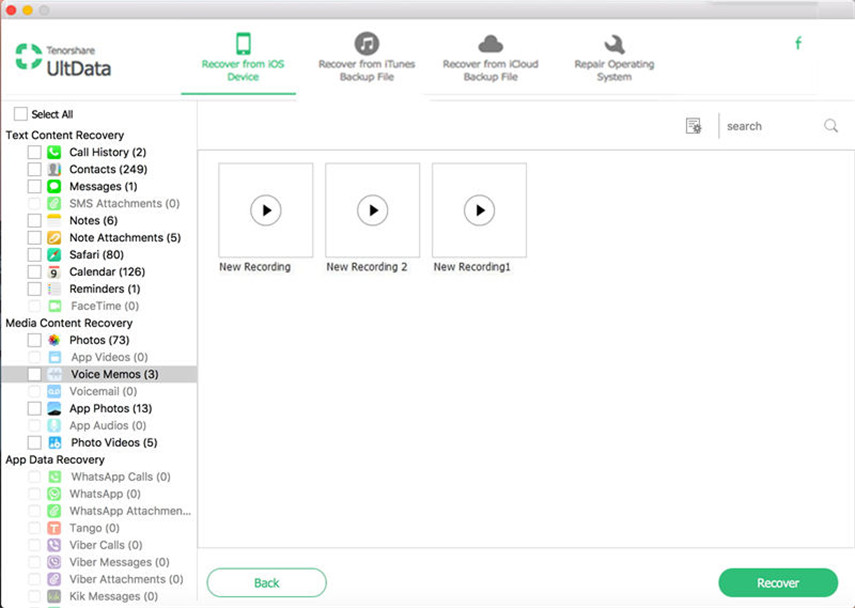Click the Media Content Recovery heading

click(x=69, y=323)
